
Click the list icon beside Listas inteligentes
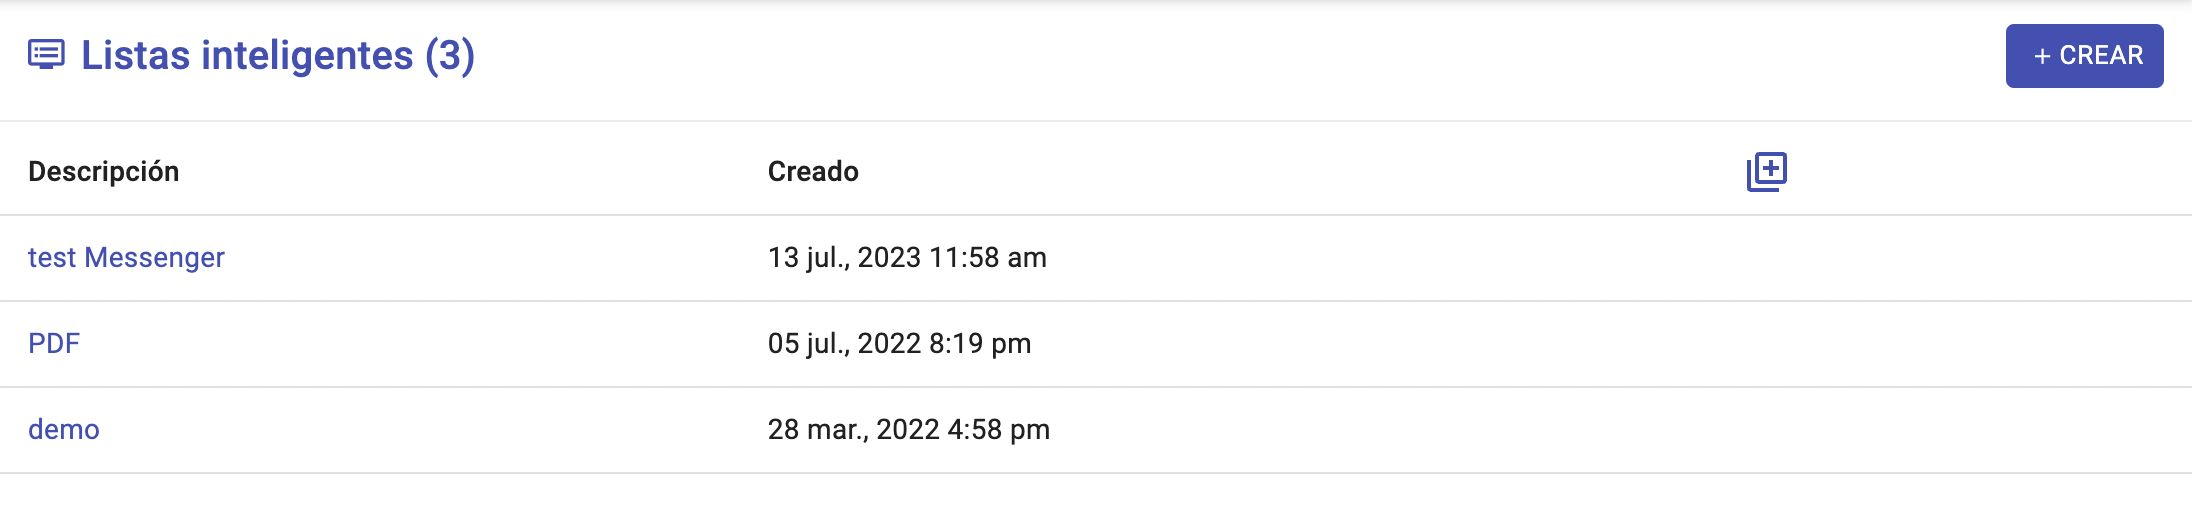click(46, 55)
